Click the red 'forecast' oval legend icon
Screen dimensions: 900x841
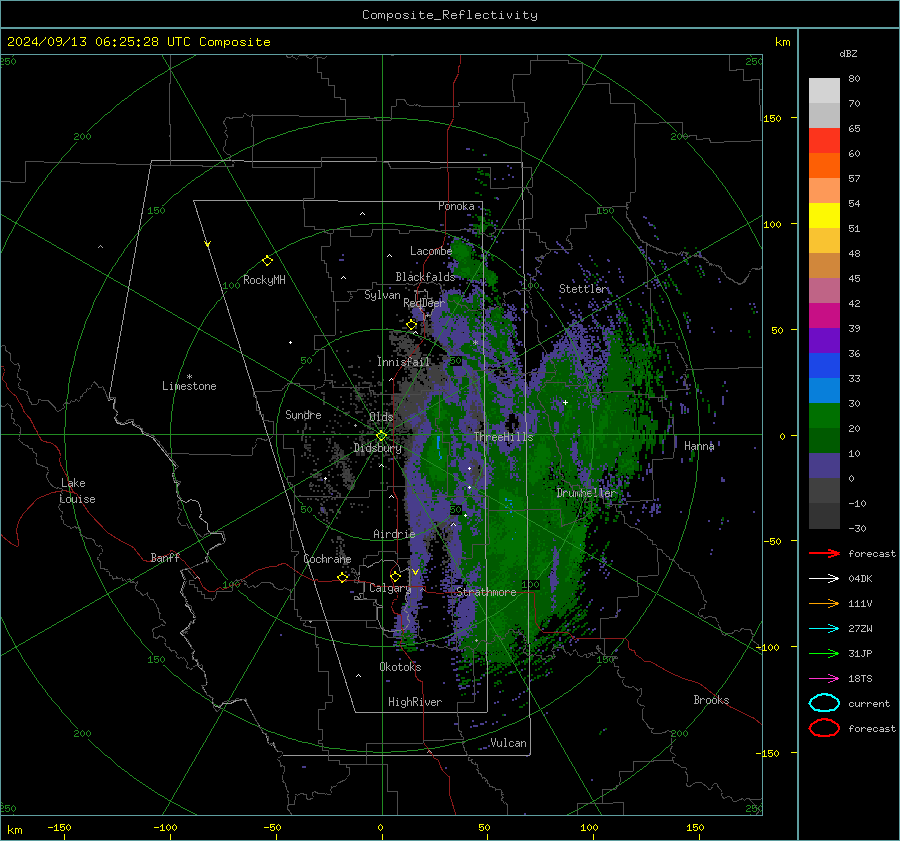(x=824, y=728)
